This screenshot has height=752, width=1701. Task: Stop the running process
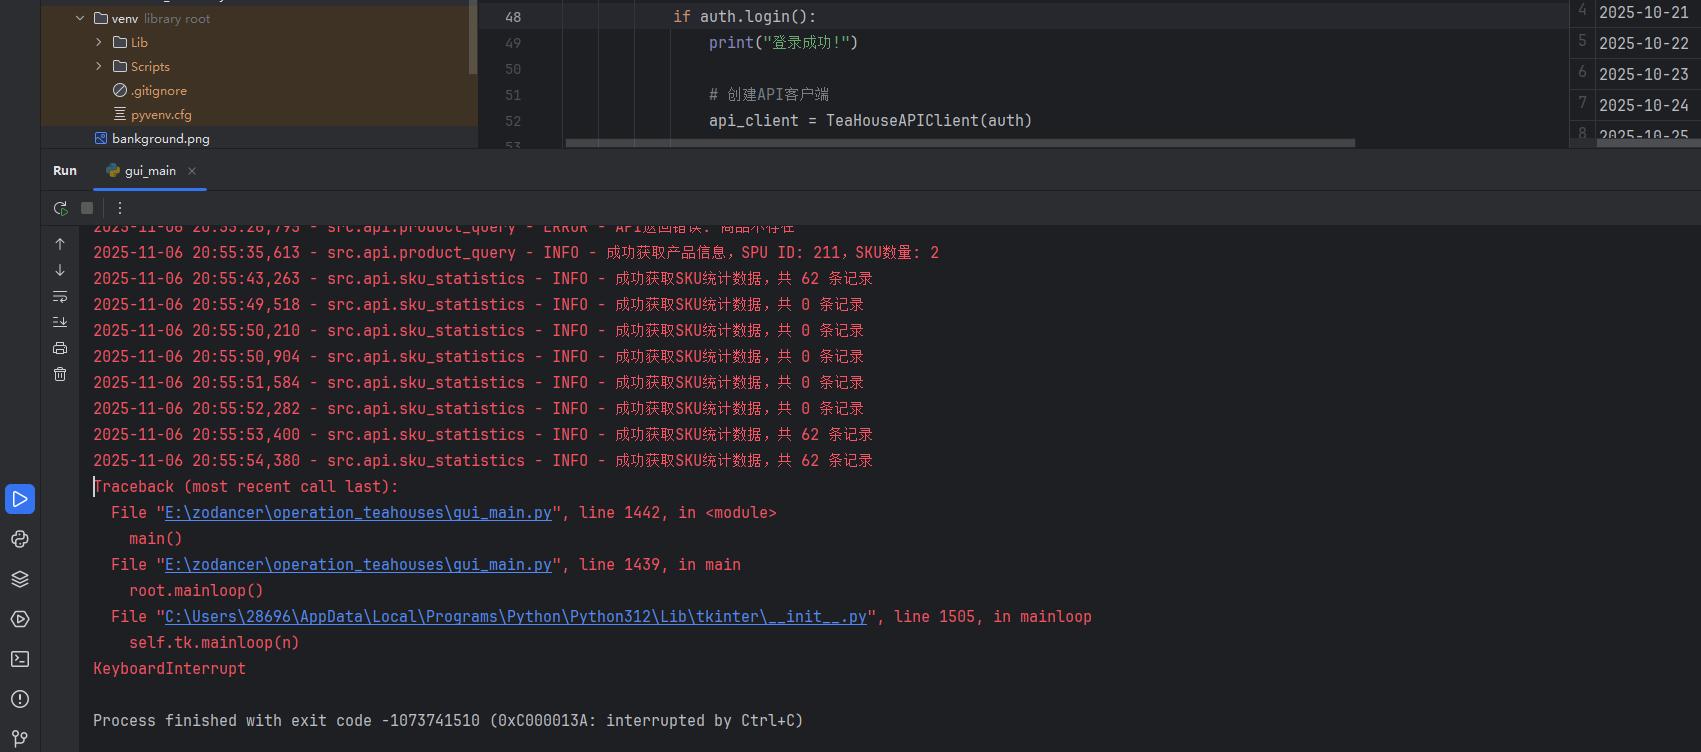[87, 208]
